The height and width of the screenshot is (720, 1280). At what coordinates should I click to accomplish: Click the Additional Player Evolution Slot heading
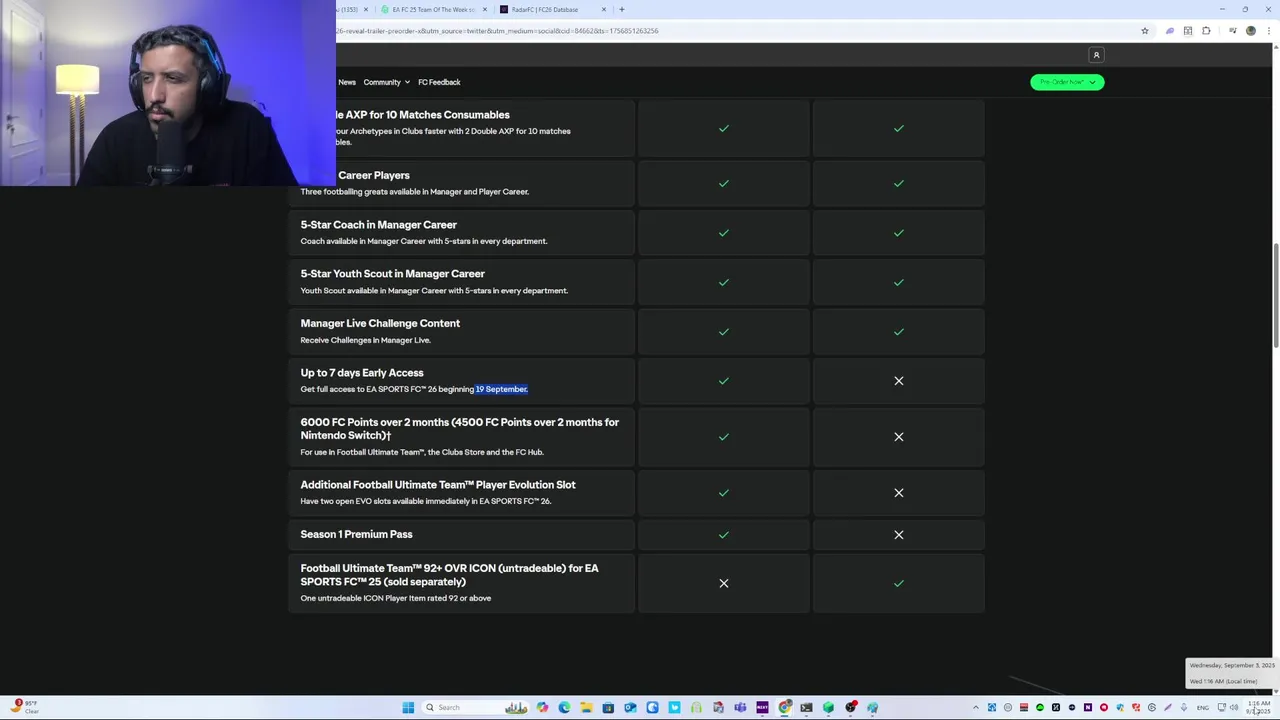point(438,485)
